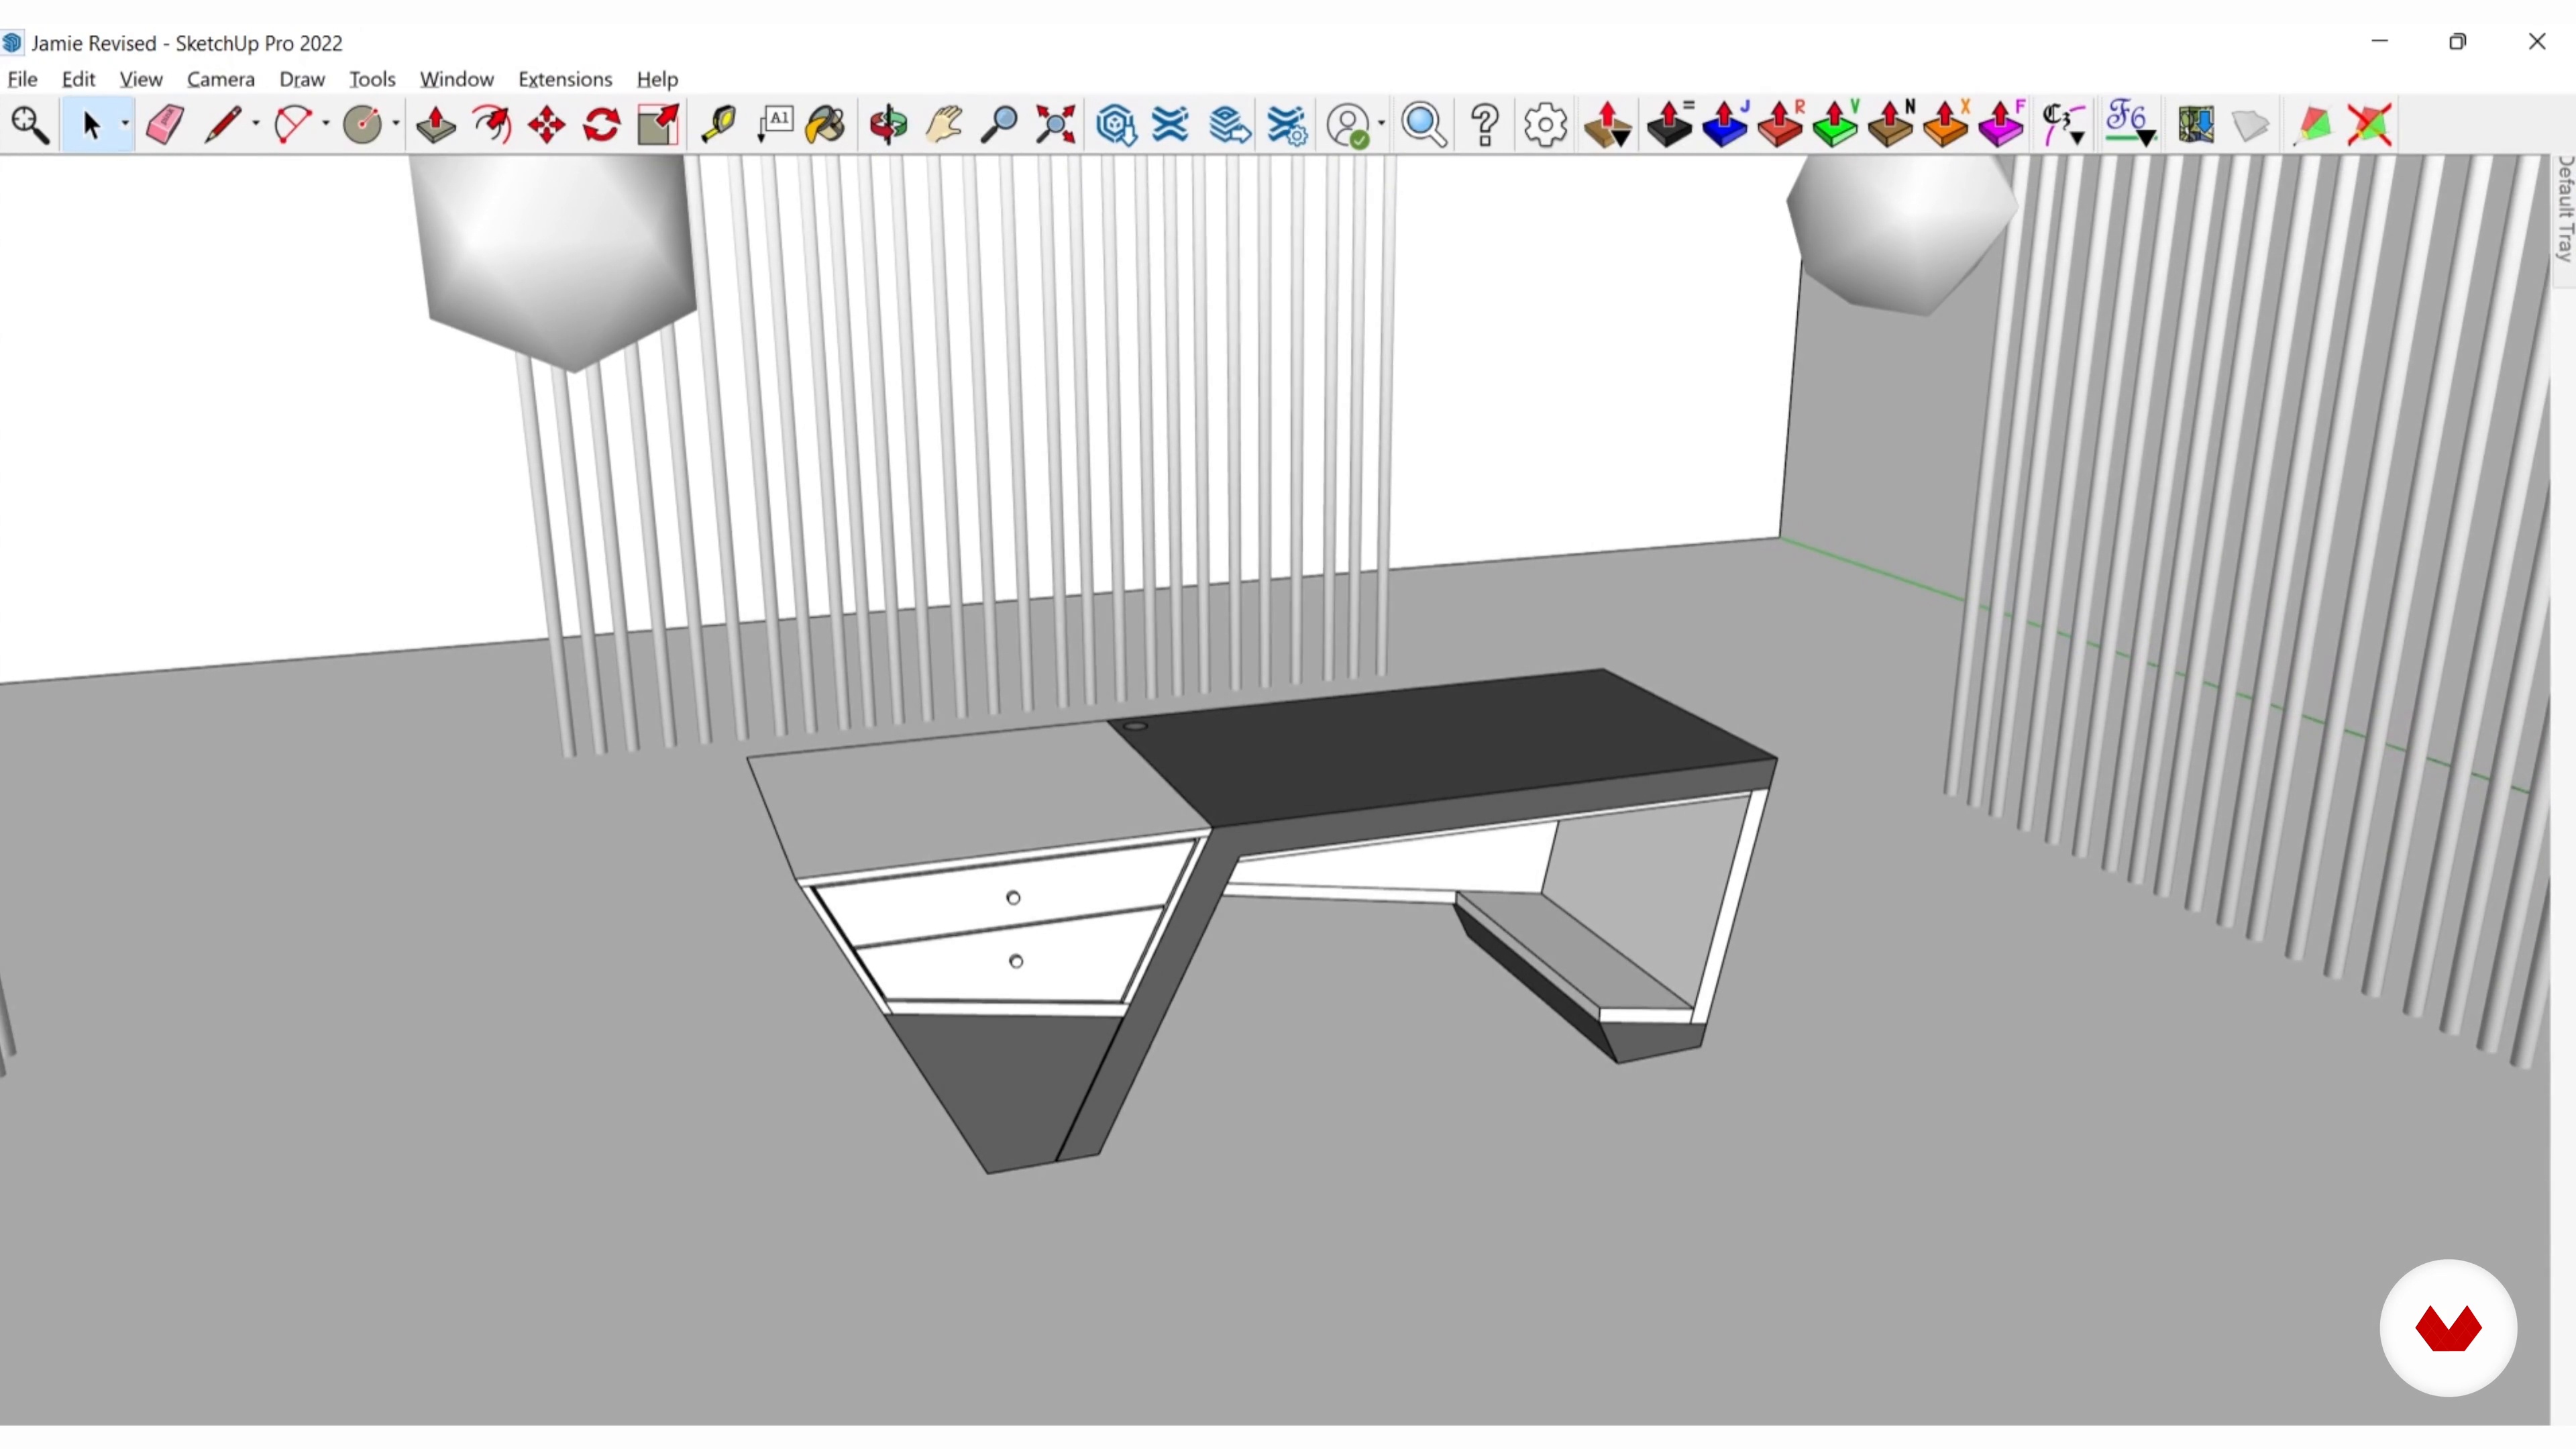Select the Pan hand tool
The image size is (2576, 1449).
943,125
